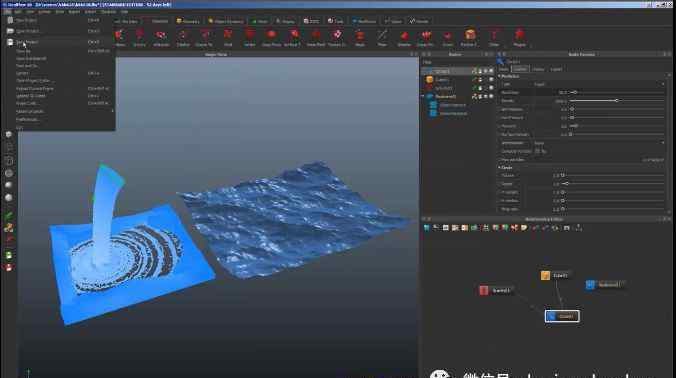Open the Recent Projects submenu arrow
The image size is (676, 378).
click(x=113, y=111)
